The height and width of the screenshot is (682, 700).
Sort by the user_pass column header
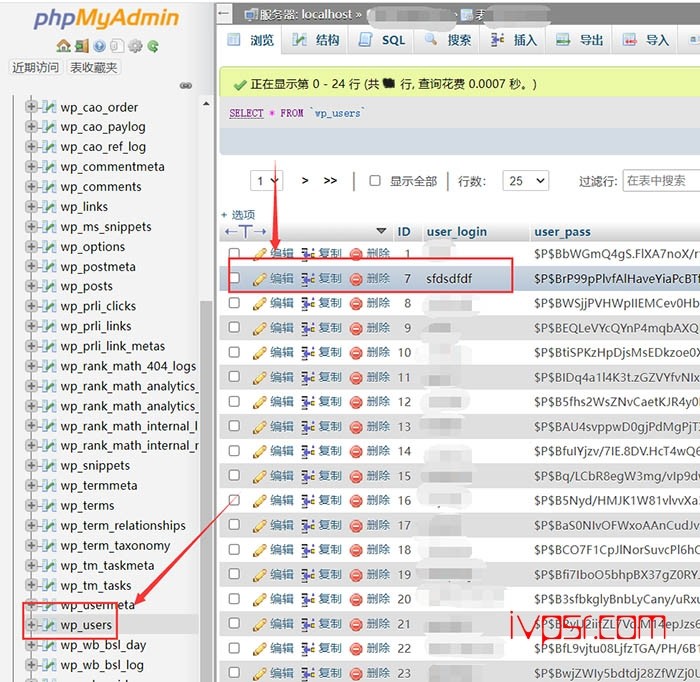(x=562, y=232)
